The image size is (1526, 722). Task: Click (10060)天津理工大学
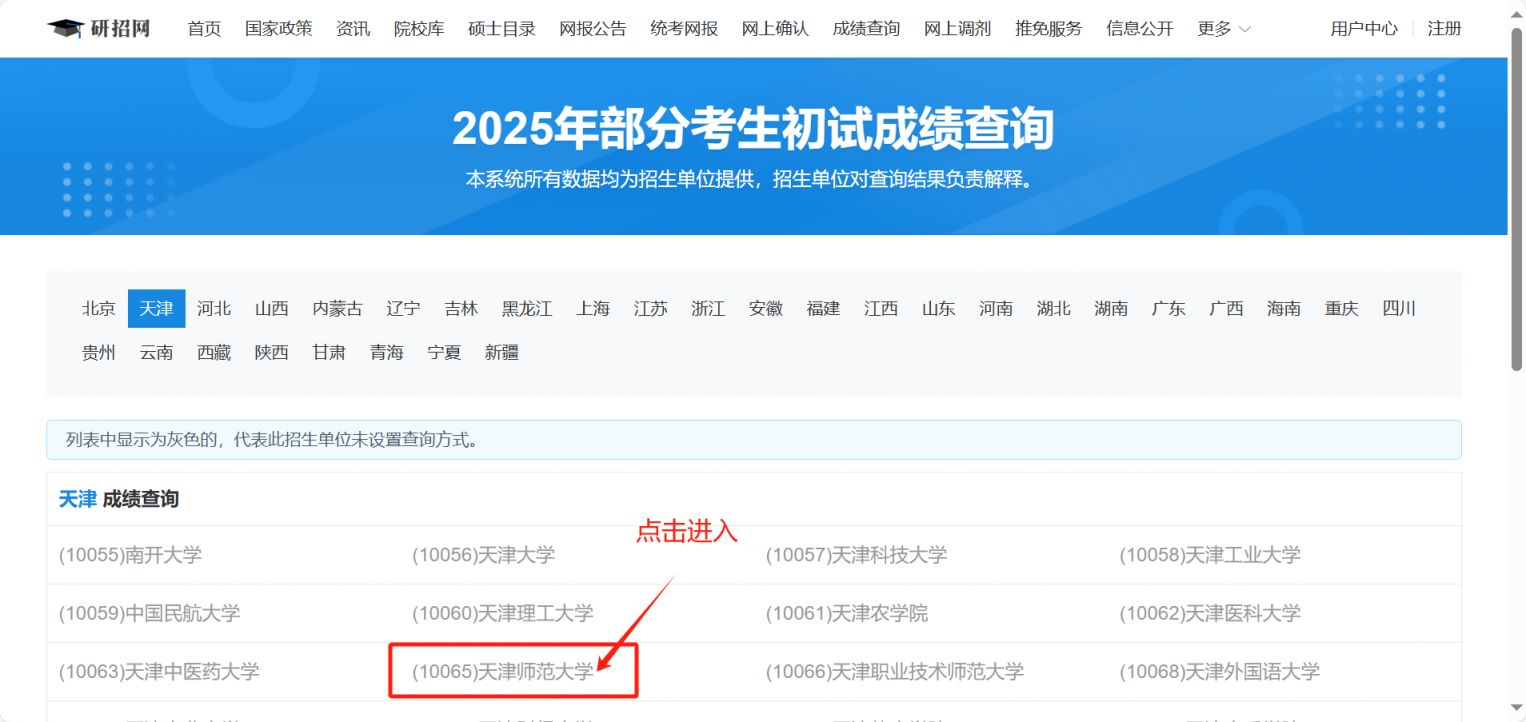coord(503,613)
